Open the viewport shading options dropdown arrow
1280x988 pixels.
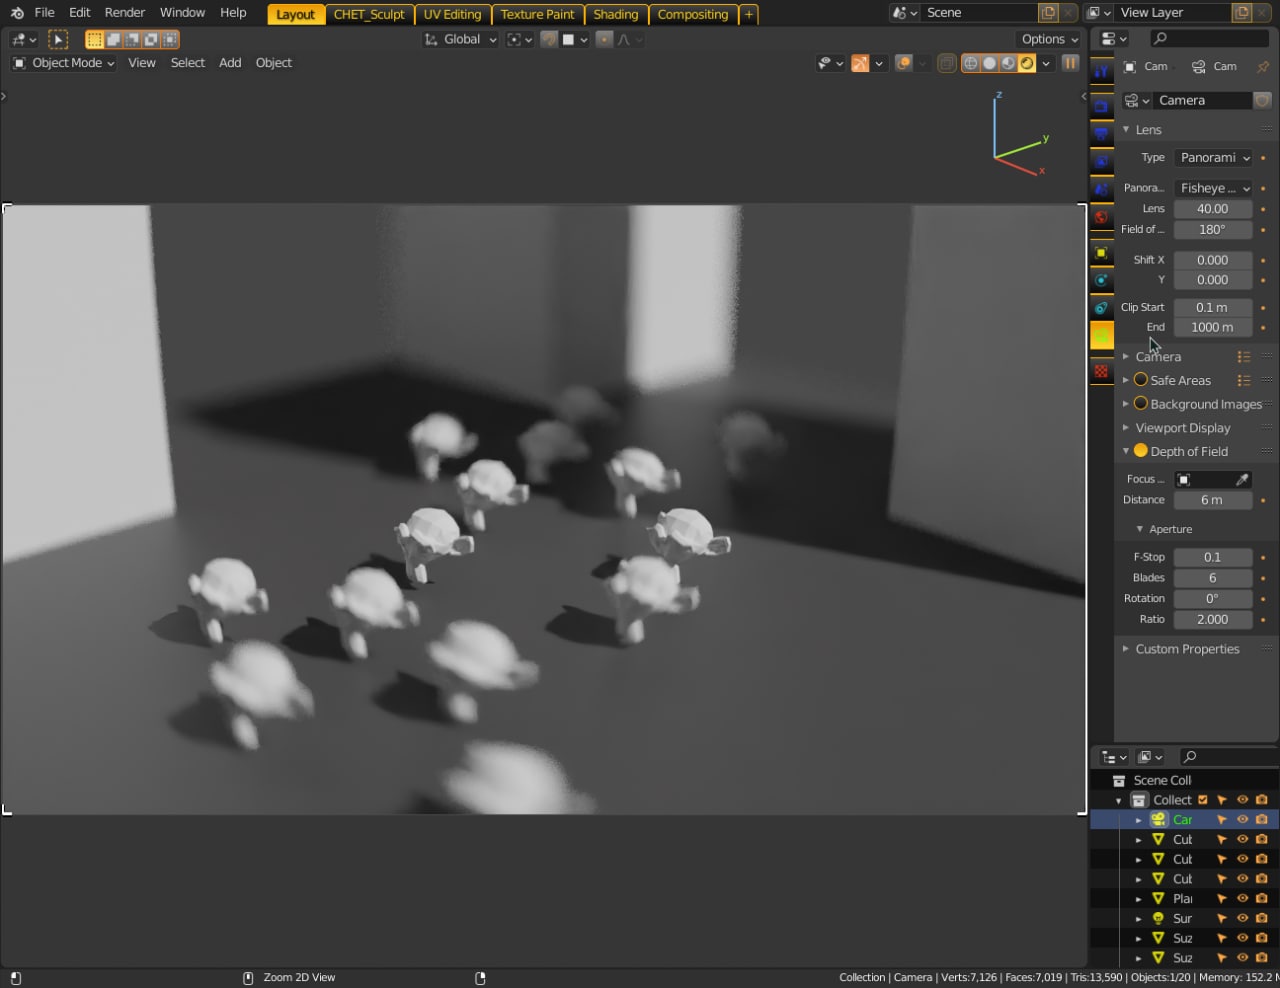click(1046, 63)
